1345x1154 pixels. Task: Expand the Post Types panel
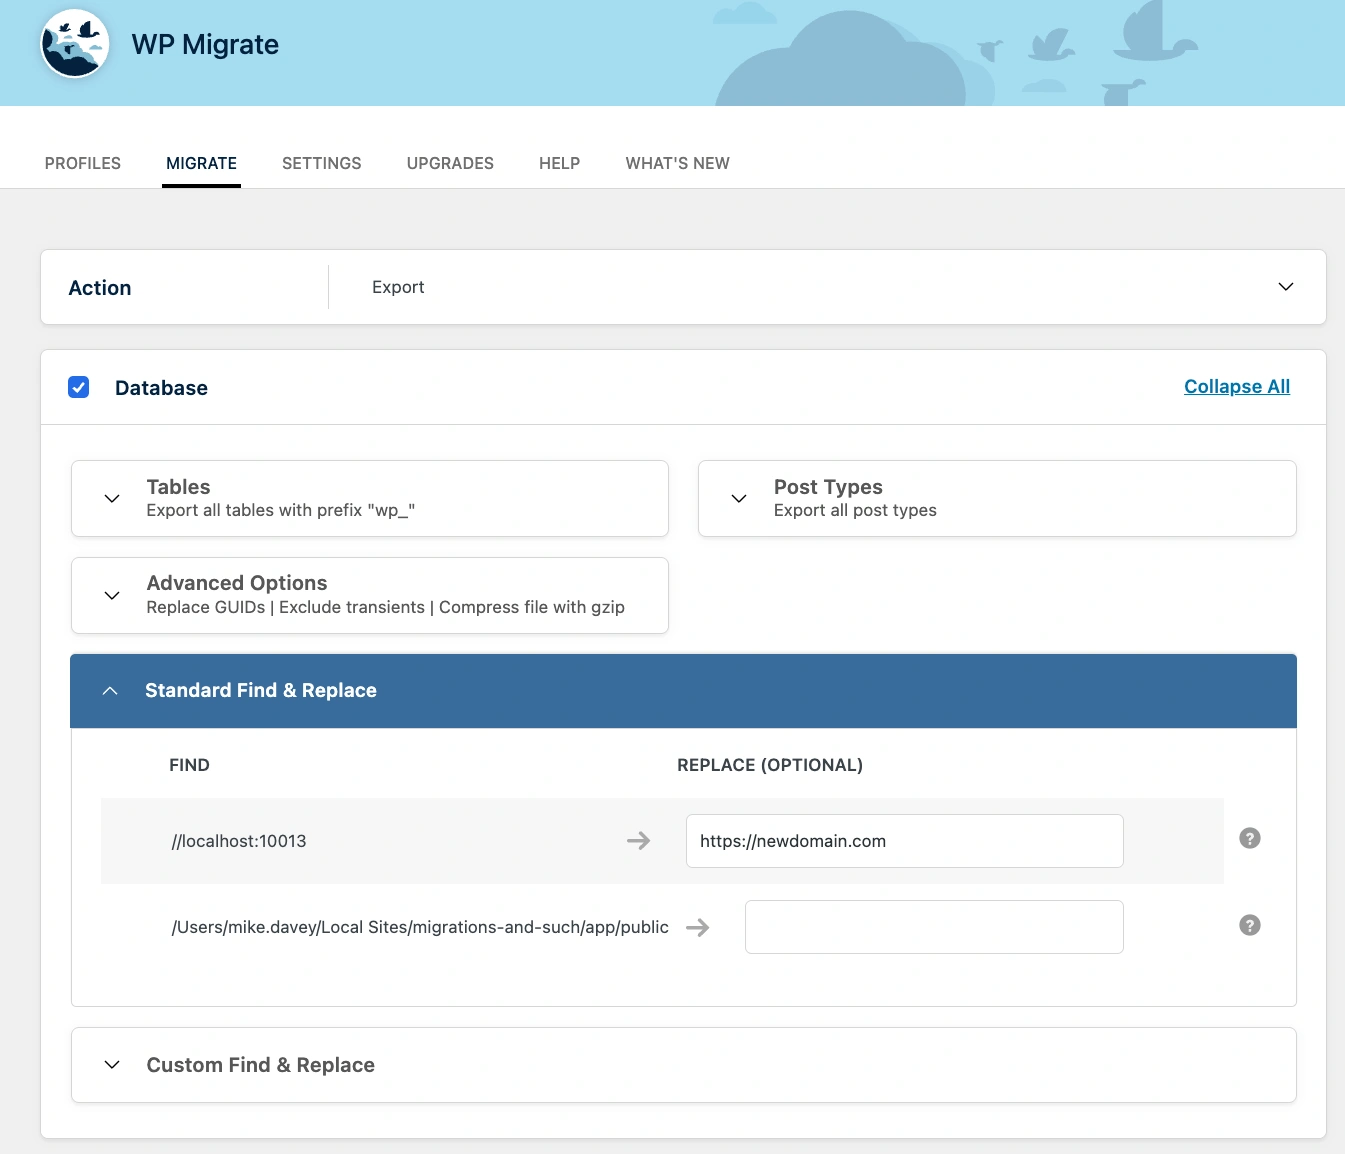(x=739, y=498)
